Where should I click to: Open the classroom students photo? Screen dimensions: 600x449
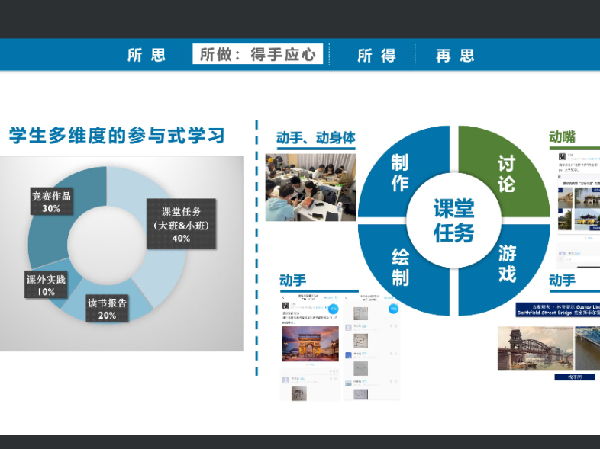[309, 188]
